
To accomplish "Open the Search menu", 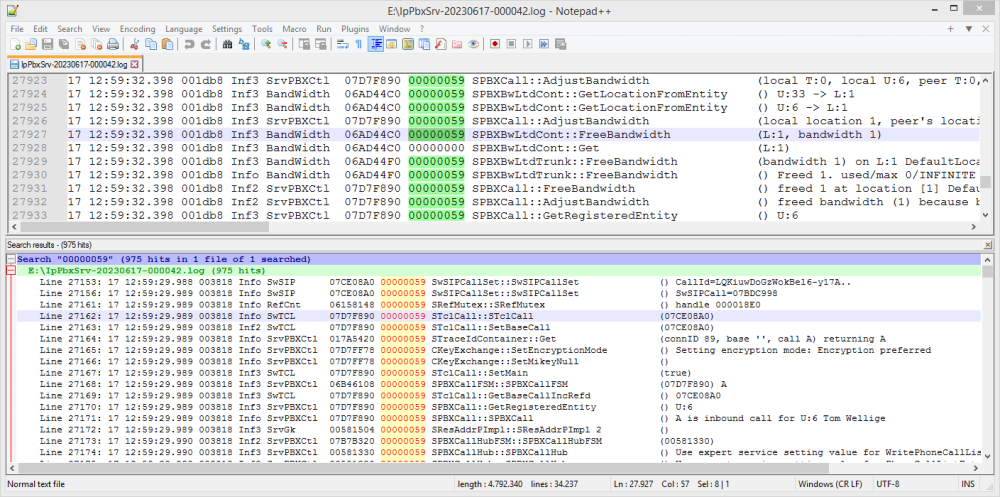I will 70,29.
